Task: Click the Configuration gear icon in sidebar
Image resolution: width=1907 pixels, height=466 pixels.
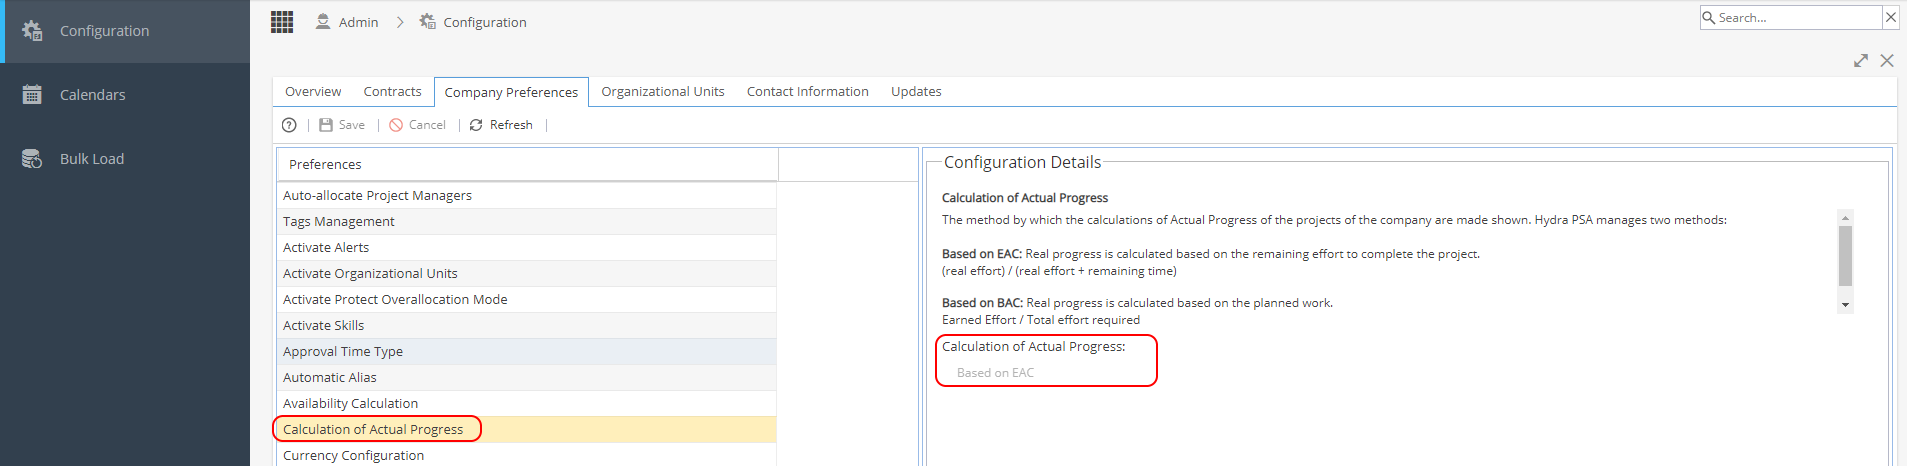Action: pyautogui.click(x=32, y=31)
